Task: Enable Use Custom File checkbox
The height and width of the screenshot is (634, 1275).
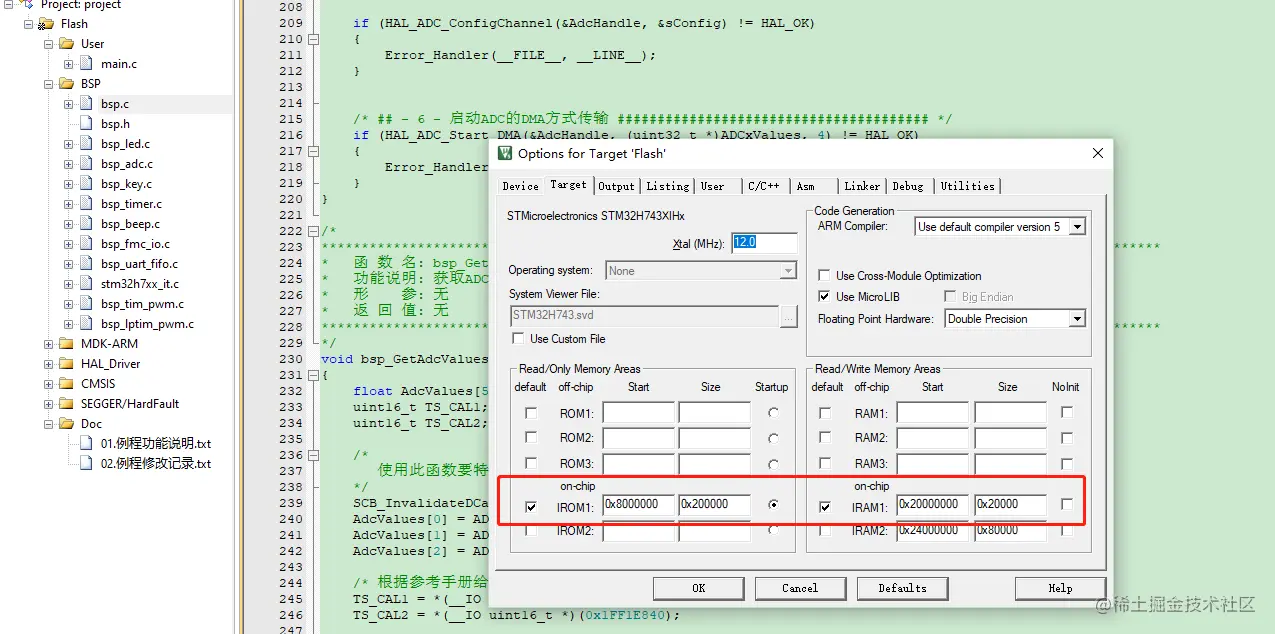Action: (x=519, y=339)
